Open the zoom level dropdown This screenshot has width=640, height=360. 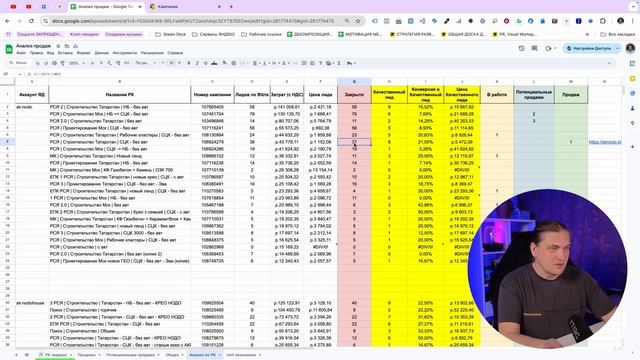pyautogui.click(x=77, y=63)
